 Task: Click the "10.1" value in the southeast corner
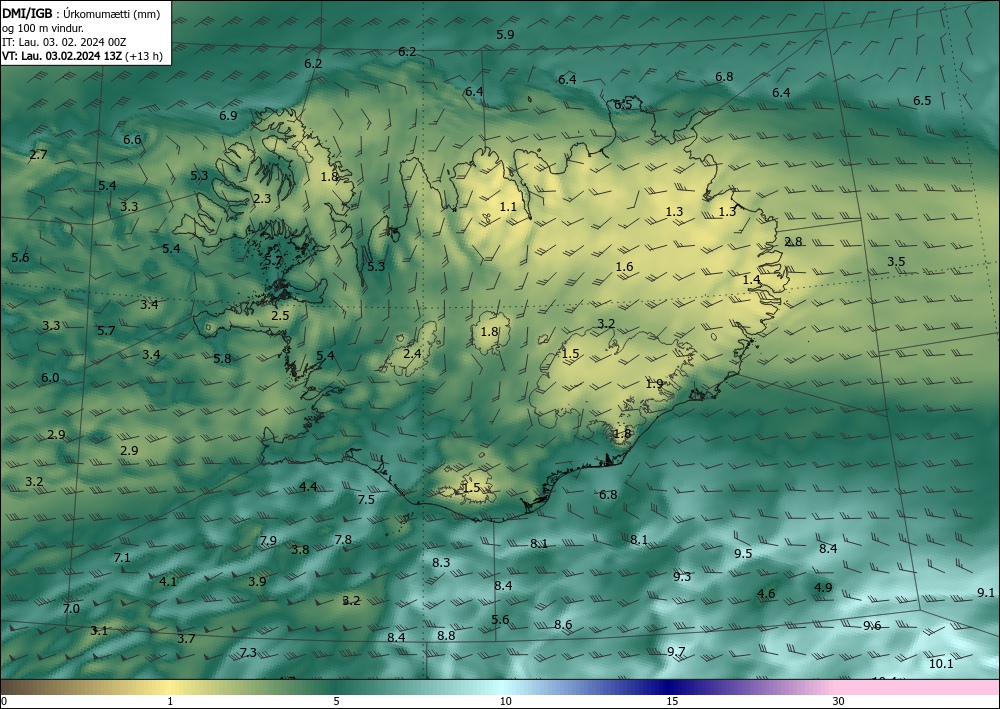(941, 663)
